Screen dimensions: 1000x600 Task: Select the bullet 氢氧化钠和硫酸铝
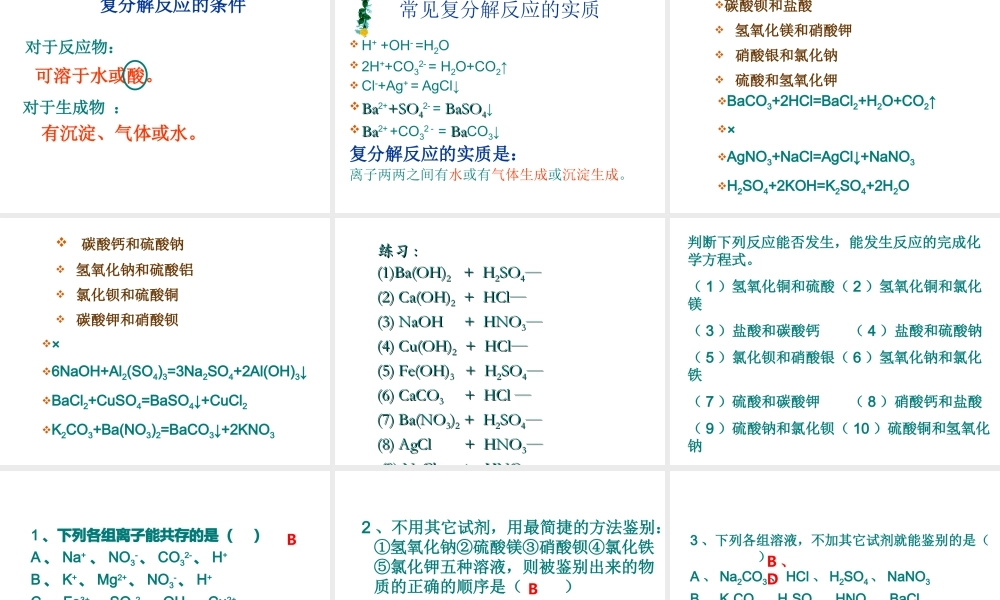(135, 270)
